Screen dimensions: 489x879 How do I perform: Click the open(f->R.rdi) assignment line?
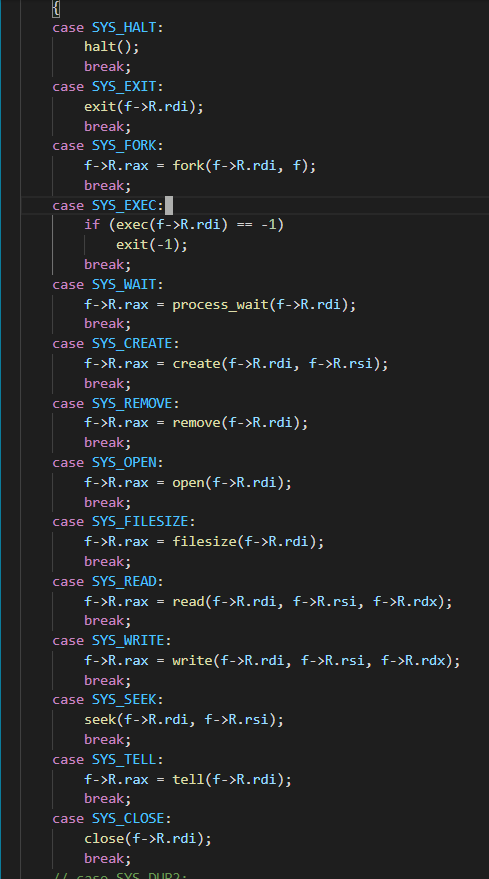[188, 483]
